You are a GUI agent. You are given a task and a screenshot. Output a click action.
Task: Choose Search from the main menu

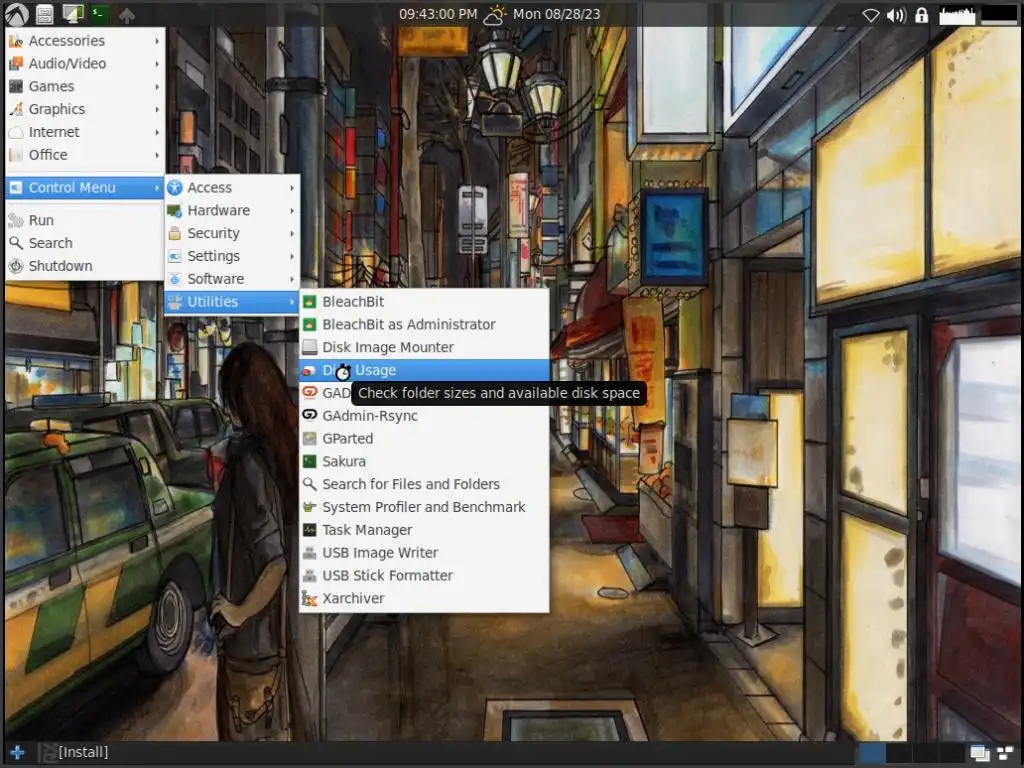(x=84, y=243)
